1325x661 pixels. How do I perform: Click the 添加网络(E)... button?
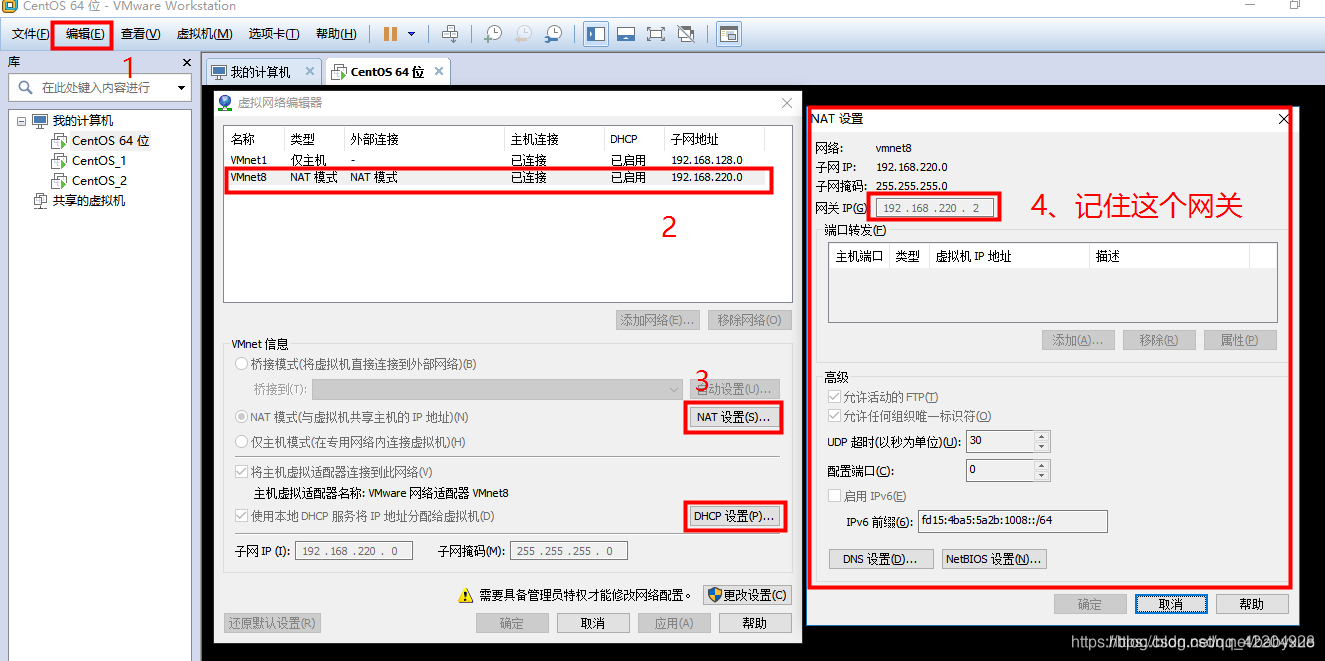[x=657, y=320]
